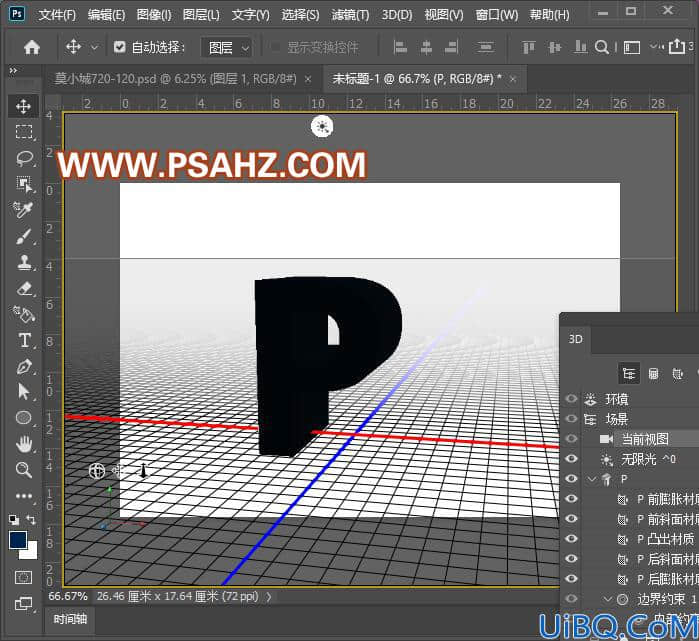Select the Rectangular Marquee tool
The image size is (699, 641).
23,132
